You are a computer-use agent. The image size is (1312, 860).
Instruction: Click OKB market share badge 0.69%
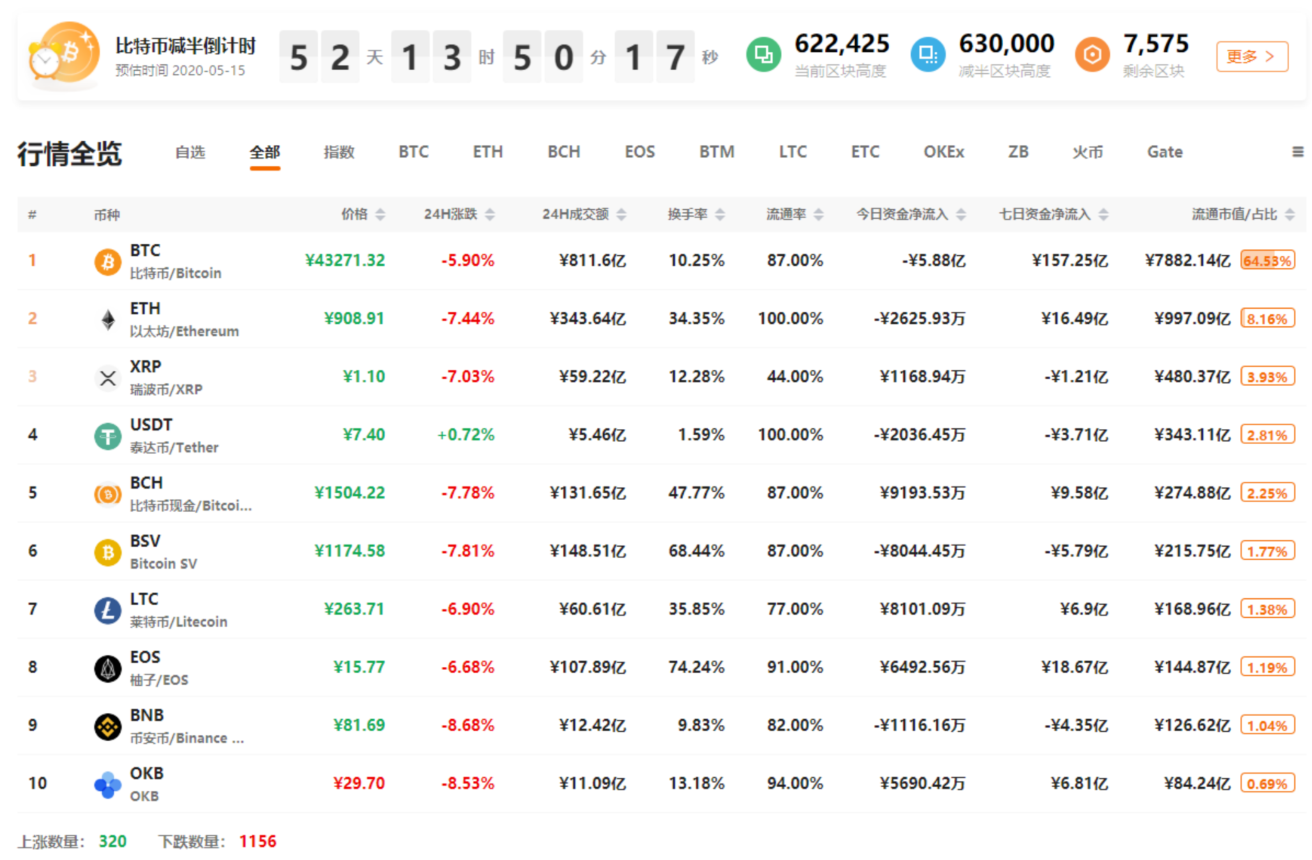(1268, 784)
